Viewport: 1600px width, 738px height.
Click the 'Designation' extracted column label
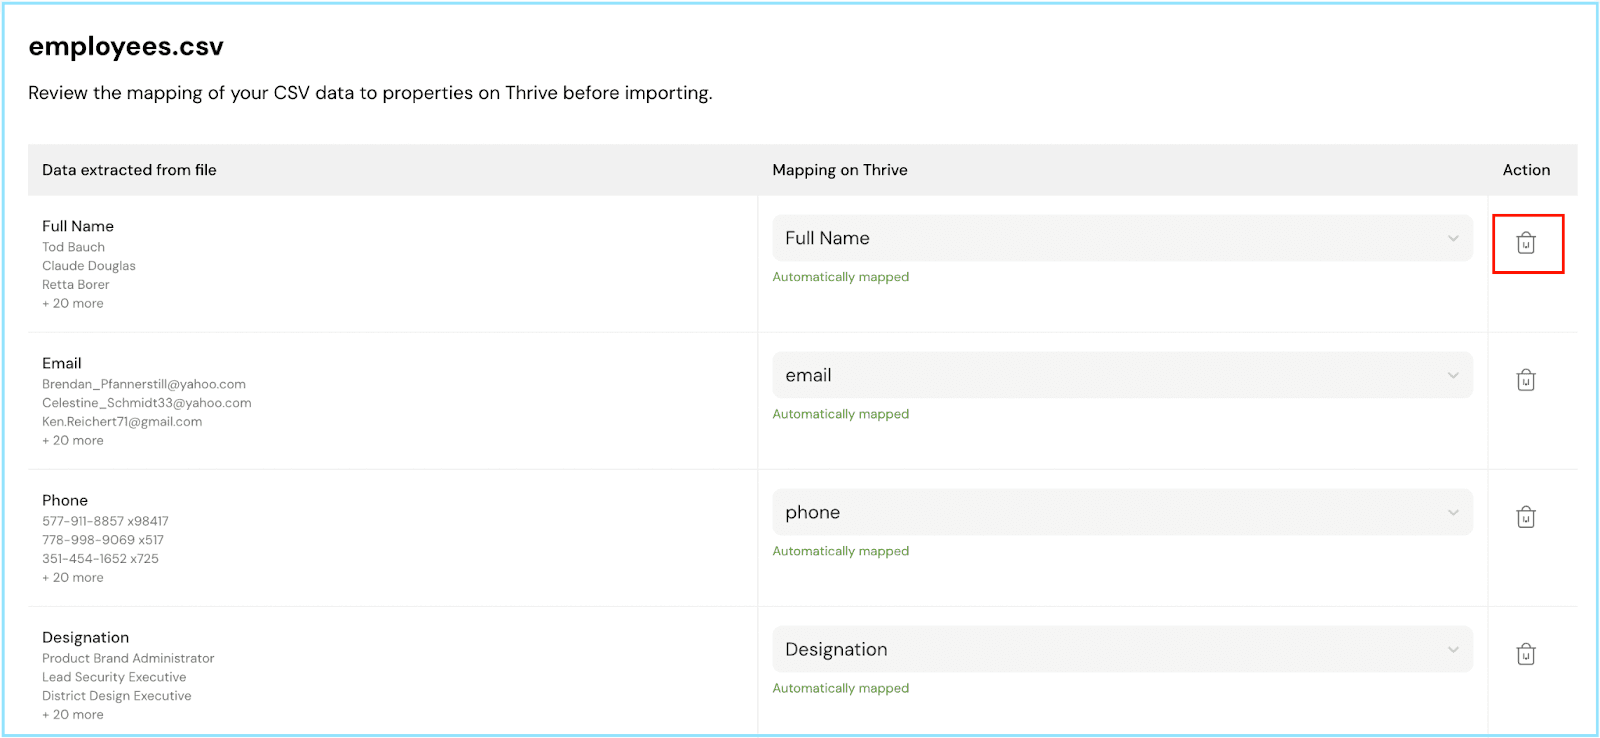point(86,638)
